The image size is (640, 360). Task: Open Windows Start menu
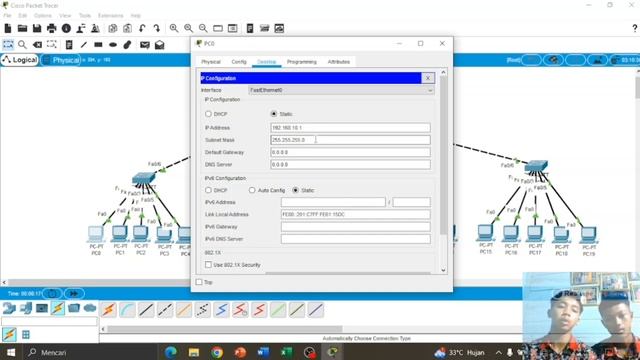(x=11, y=352)
